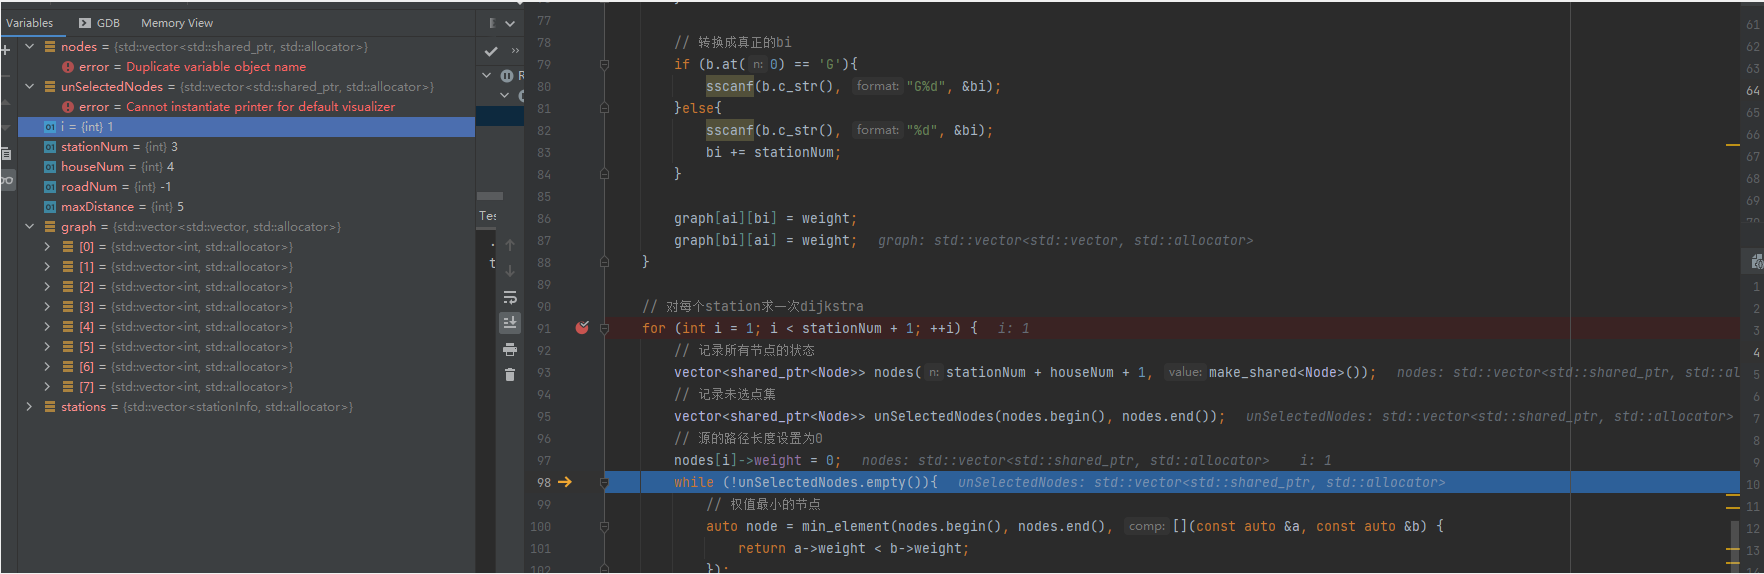Click the execution point arrow at line 98
This screenshot has width=1764, height=574.
tap(565, 482)
